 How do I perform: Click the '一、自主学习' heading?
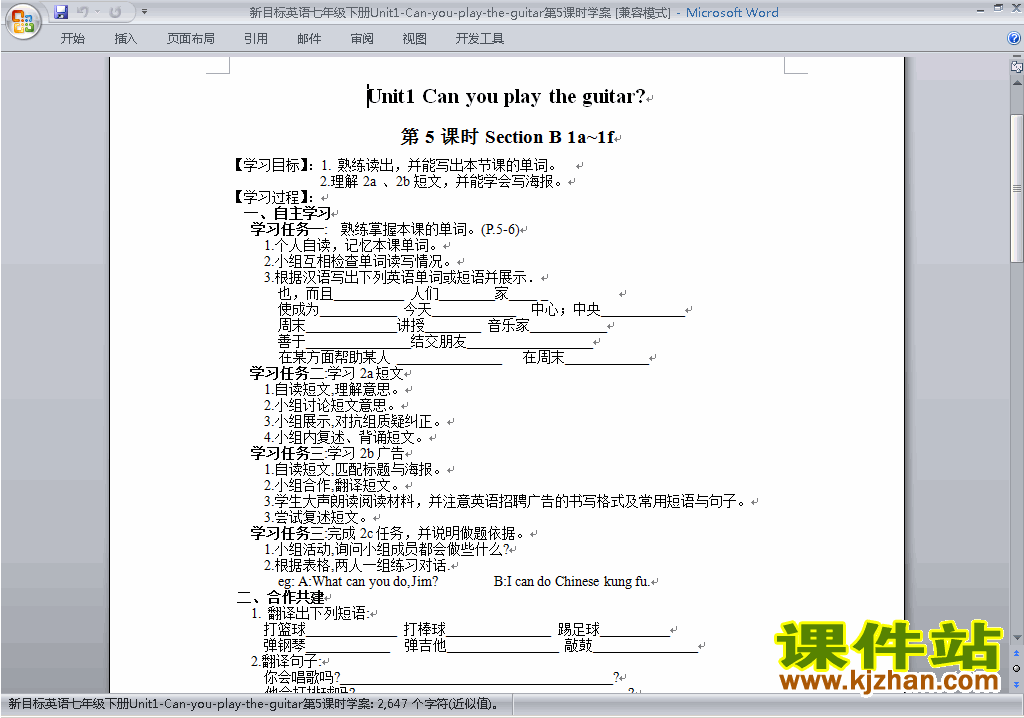point(287,213)
